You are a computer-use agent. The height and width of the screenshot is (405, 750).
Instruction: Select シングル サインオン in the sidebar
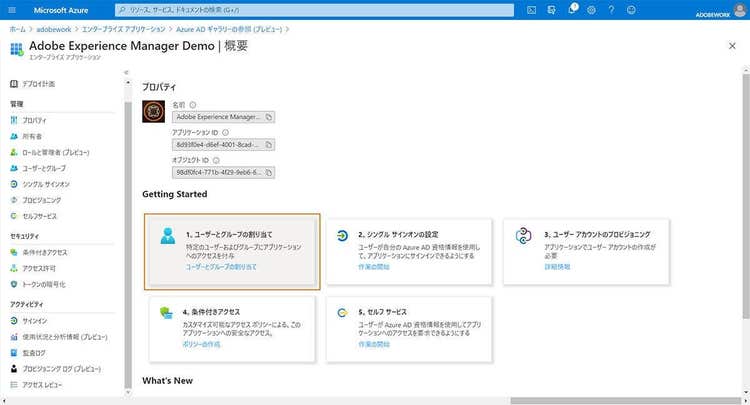click(x=46, y=184)
